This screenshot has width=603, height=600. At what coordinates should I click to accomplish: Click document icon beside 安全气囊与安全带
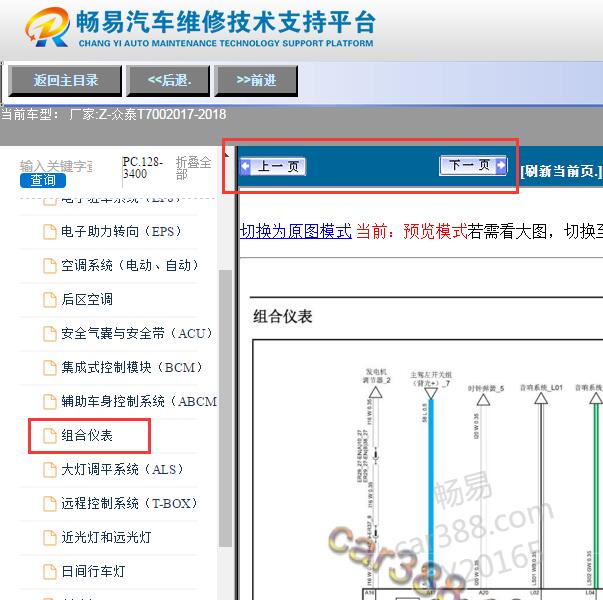pos(50,333)
